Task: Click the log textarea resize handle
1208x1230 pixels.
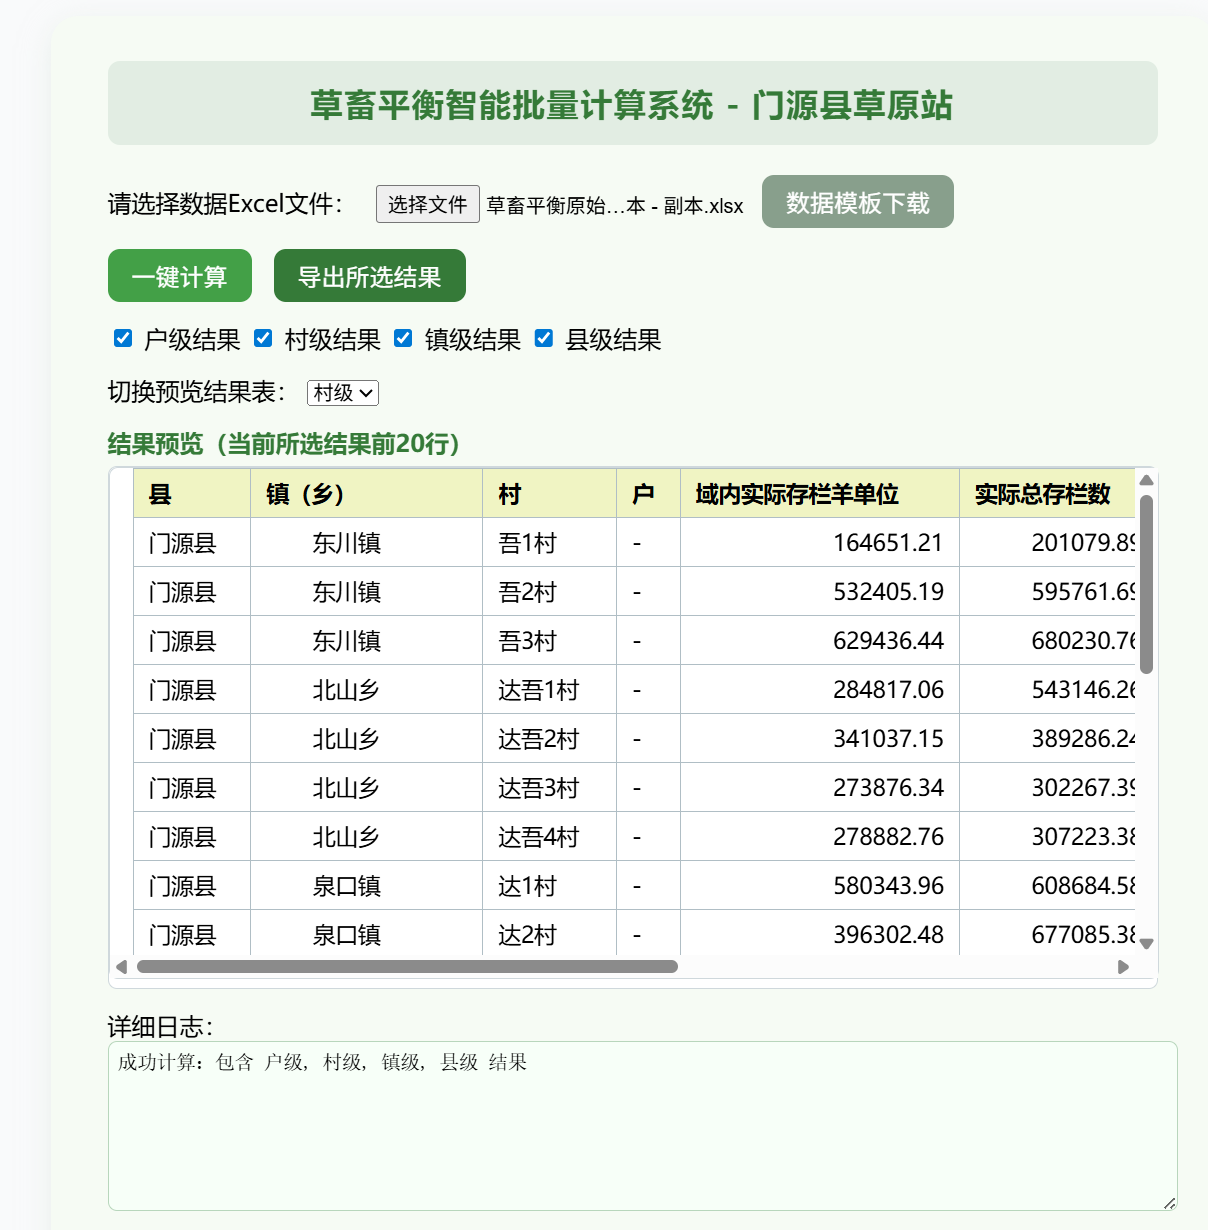Action: 1169,1203
